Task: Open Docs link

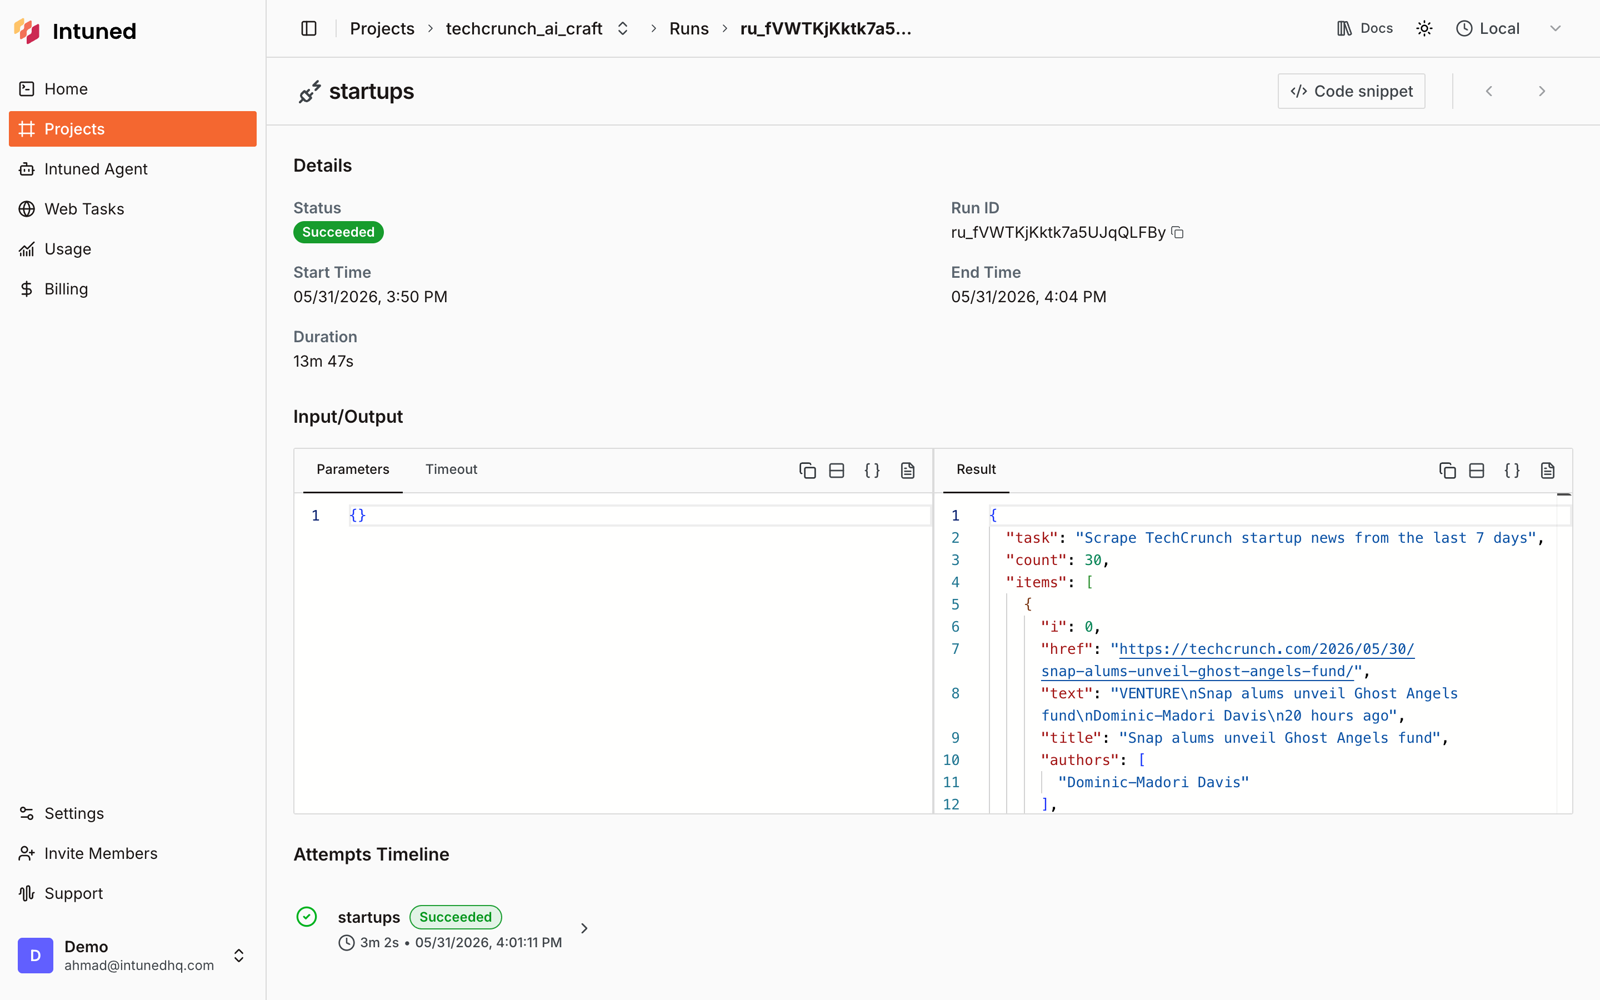Action: pos(1365,29)
